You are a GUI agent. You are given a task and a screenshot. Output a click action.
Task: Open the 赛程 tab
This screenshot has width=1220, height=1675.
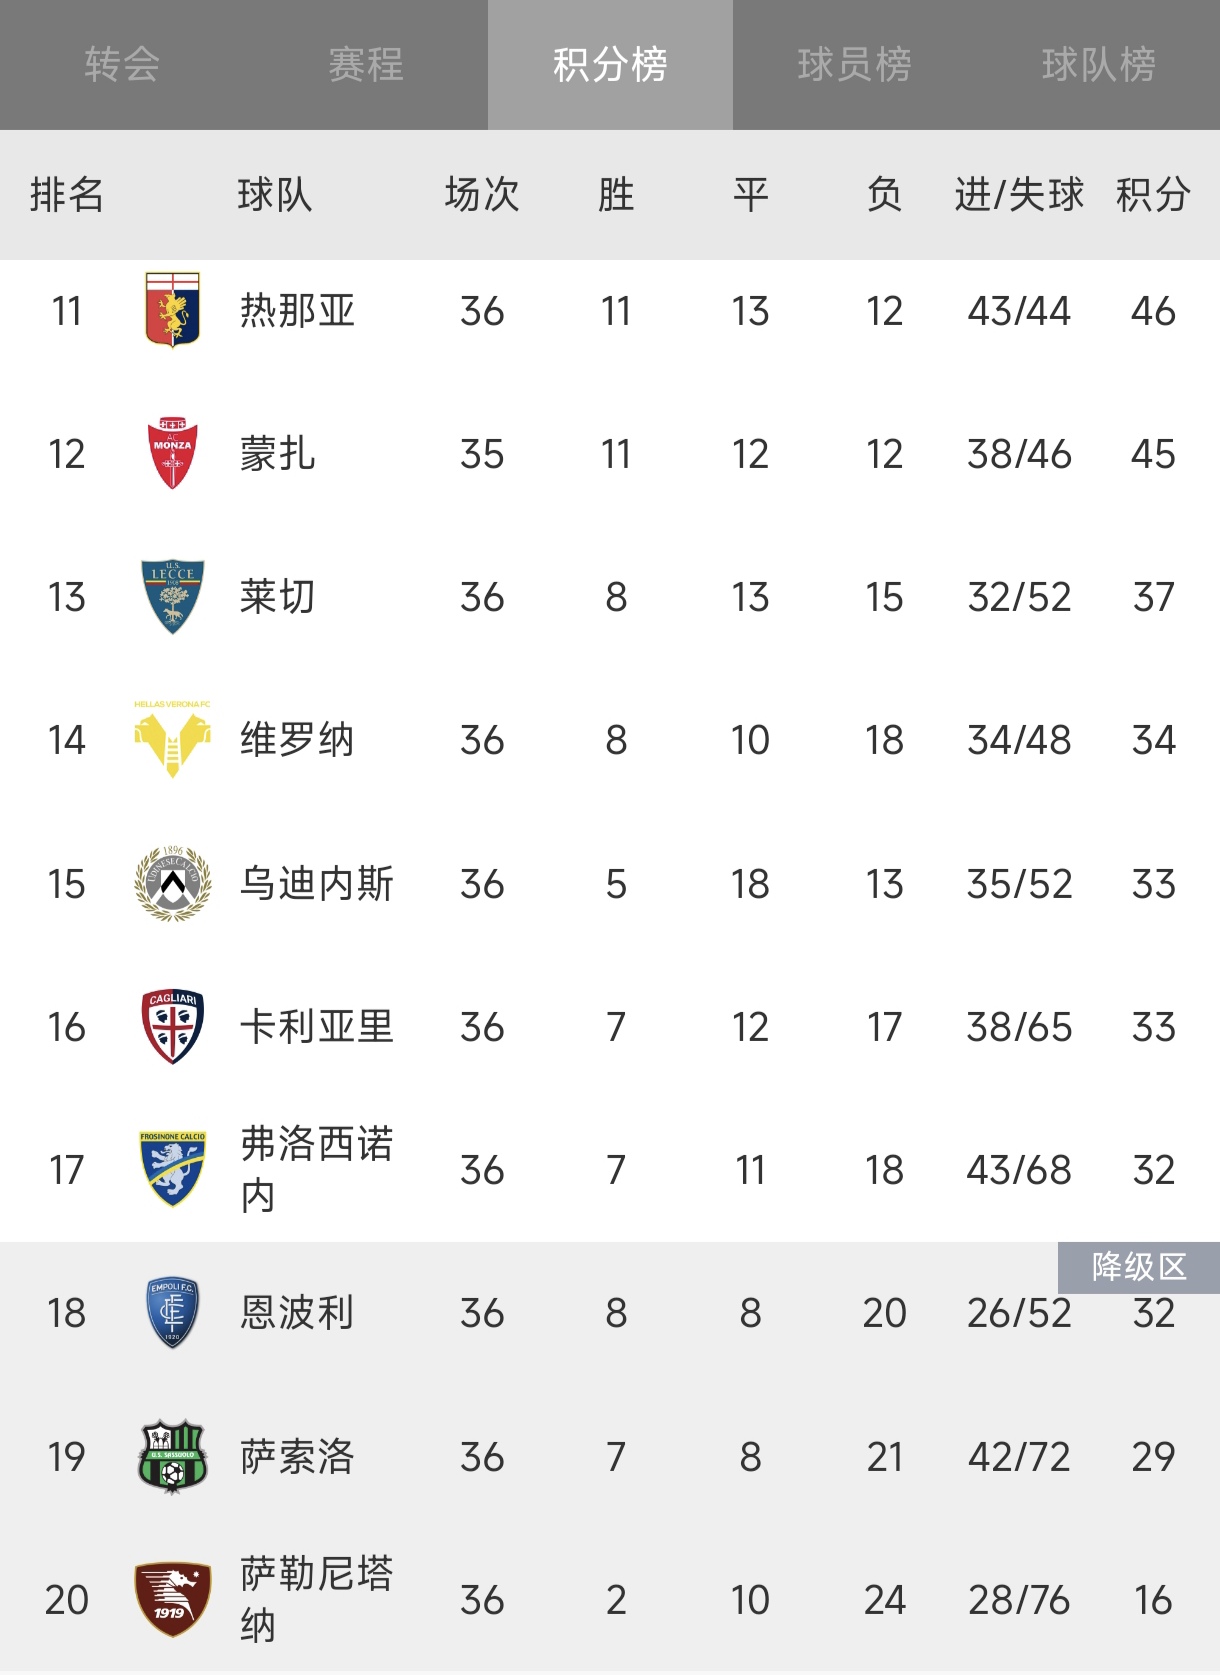click(366, 65)
